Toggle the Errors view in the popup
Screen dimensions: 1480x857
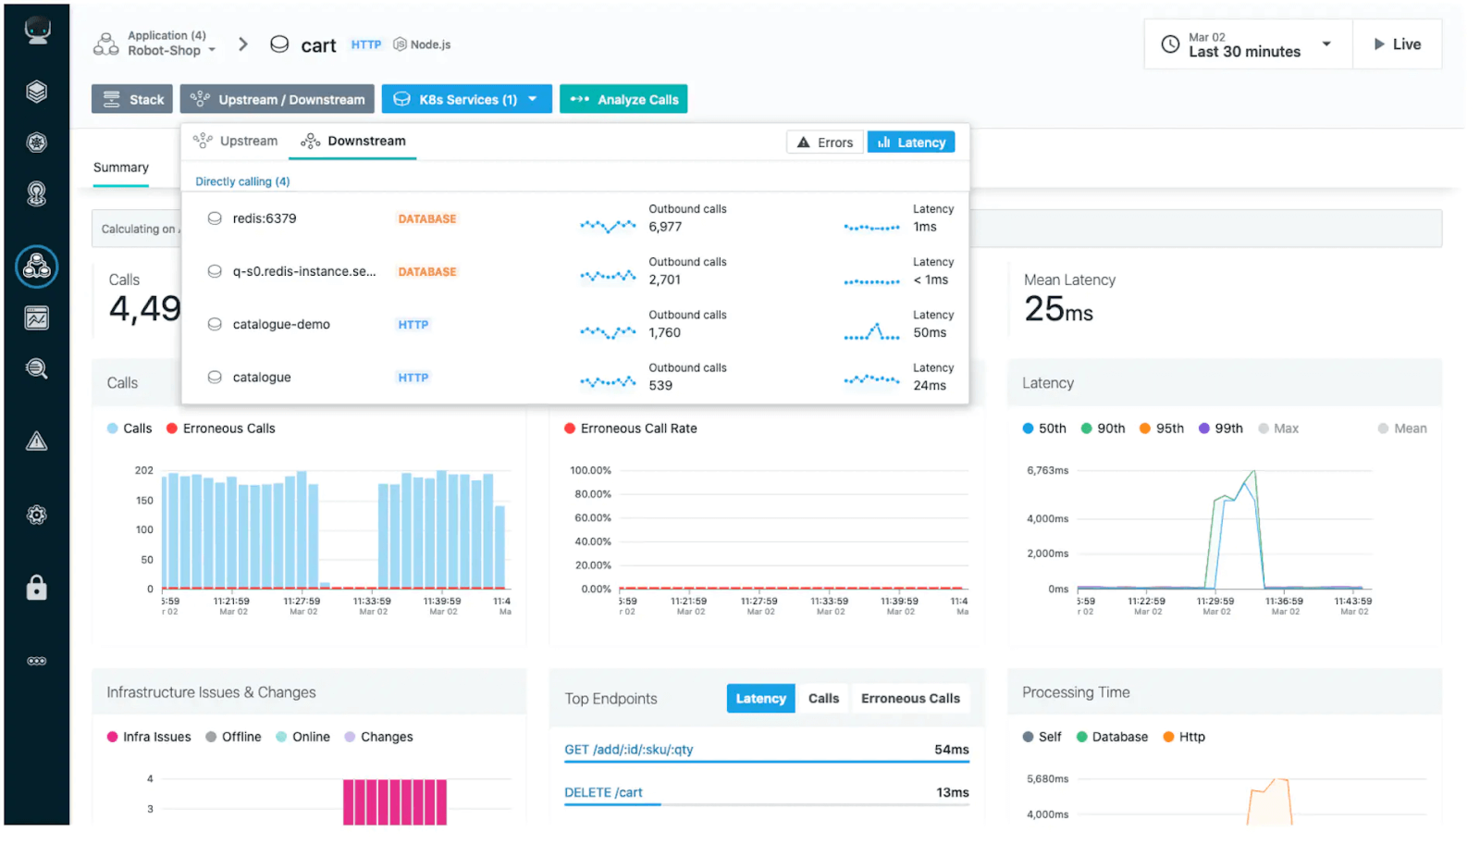pyautogui.click(x=824, y=141)
